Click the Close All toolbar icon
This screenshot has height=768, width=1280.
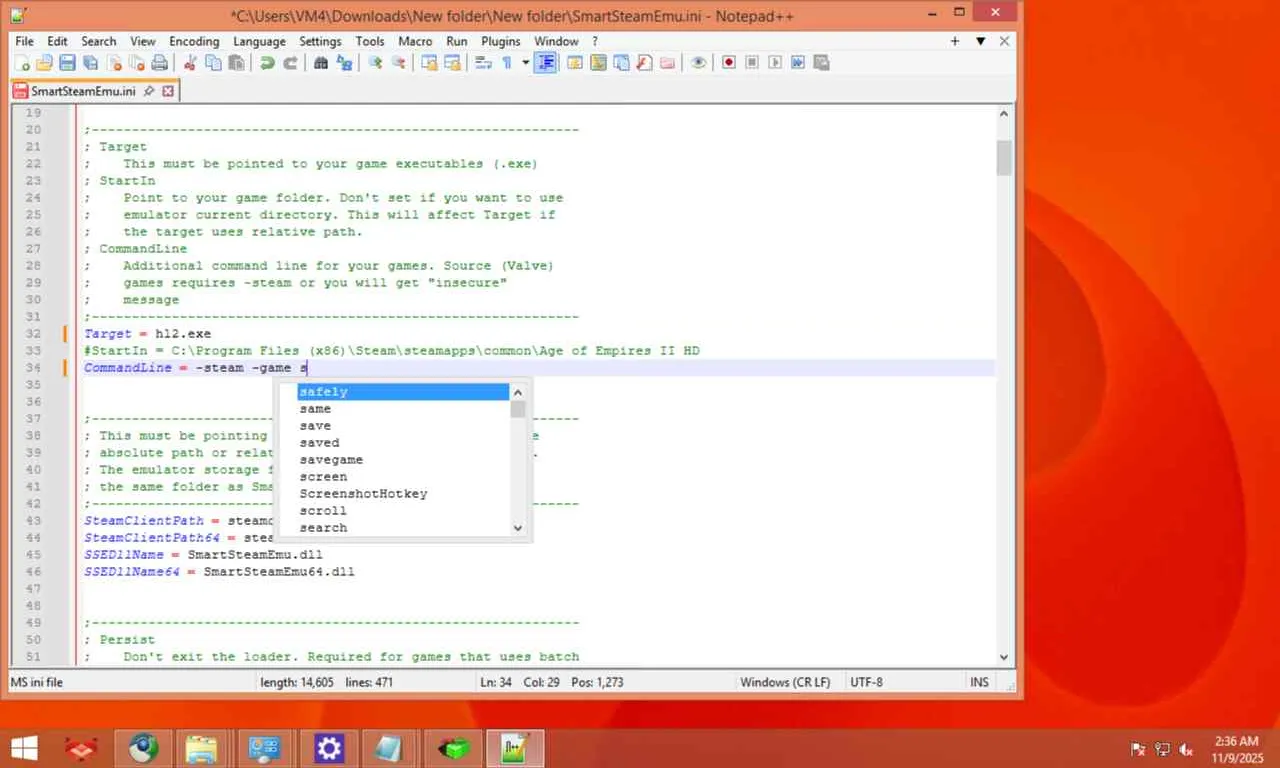pos(136,62)
